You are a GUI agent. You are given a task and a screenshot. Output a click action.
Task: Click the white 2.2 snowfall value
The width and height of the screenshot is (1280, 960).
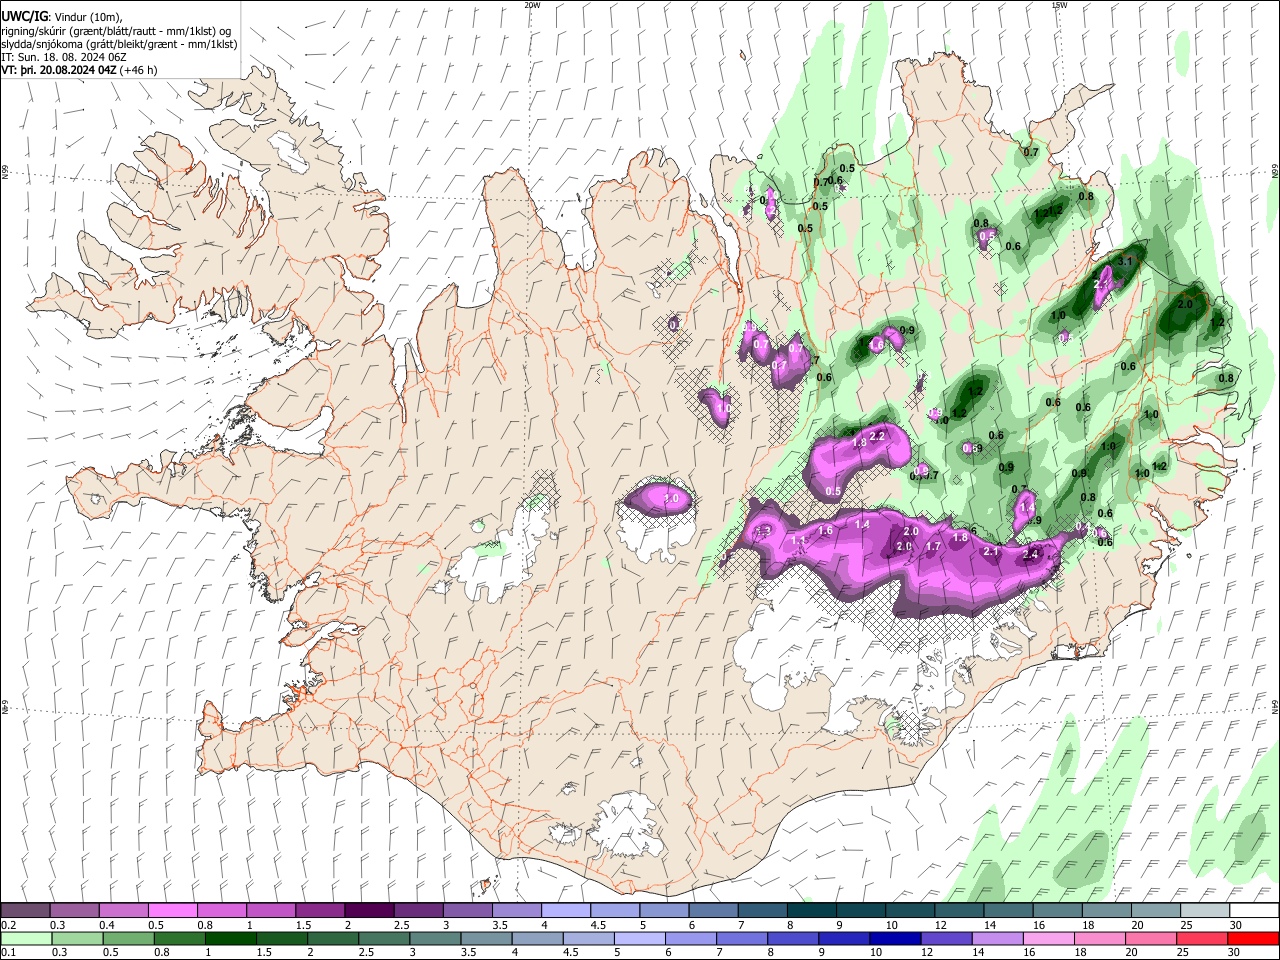pos(878,436)
